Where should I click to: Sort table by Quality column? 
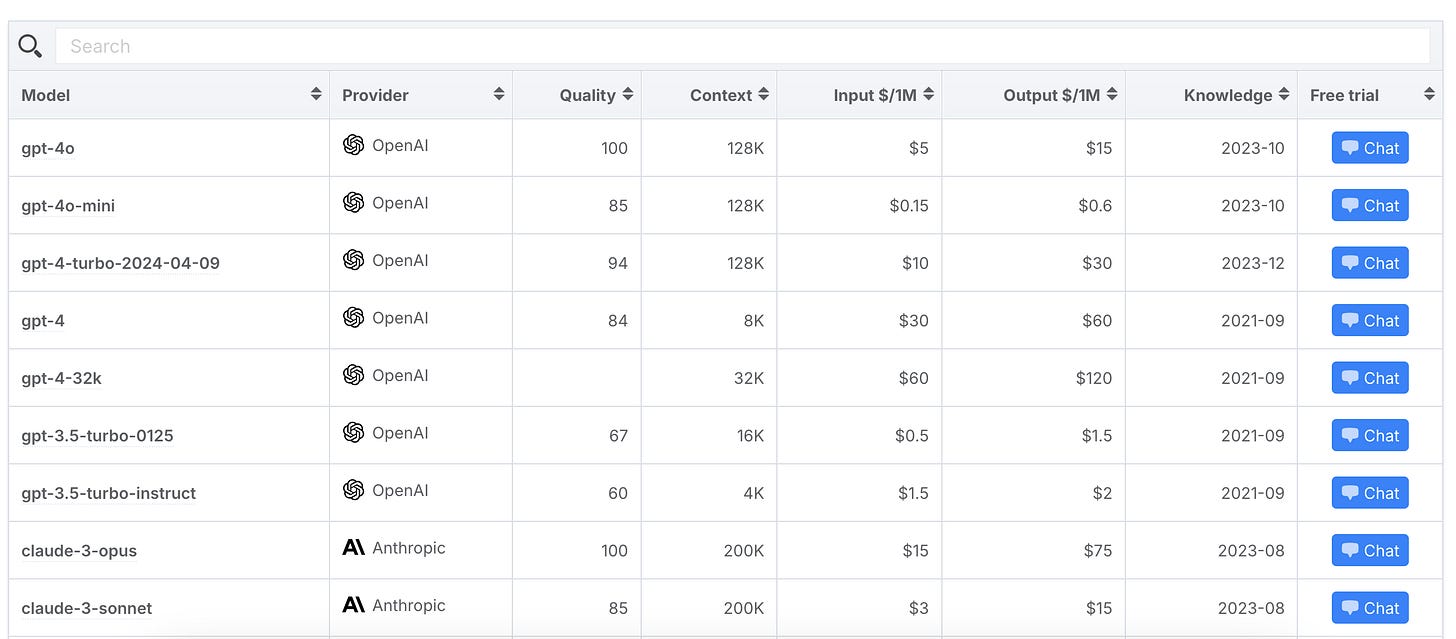[628, 94]
